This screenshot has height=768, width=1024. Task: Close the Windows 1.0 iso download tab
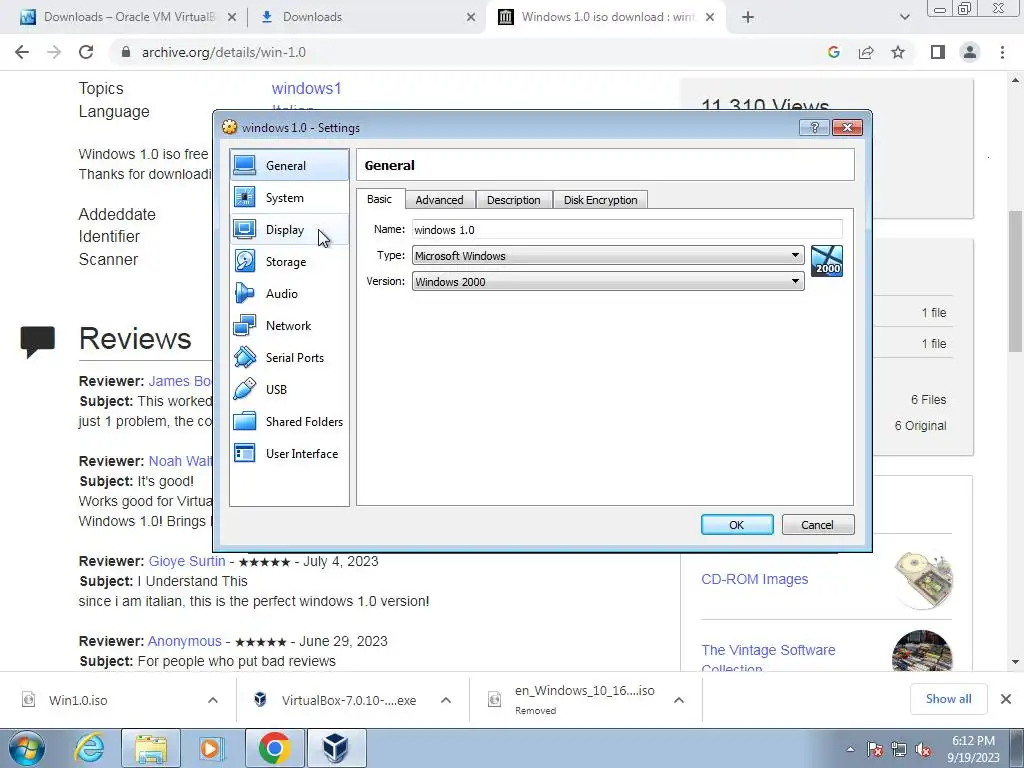711,17
